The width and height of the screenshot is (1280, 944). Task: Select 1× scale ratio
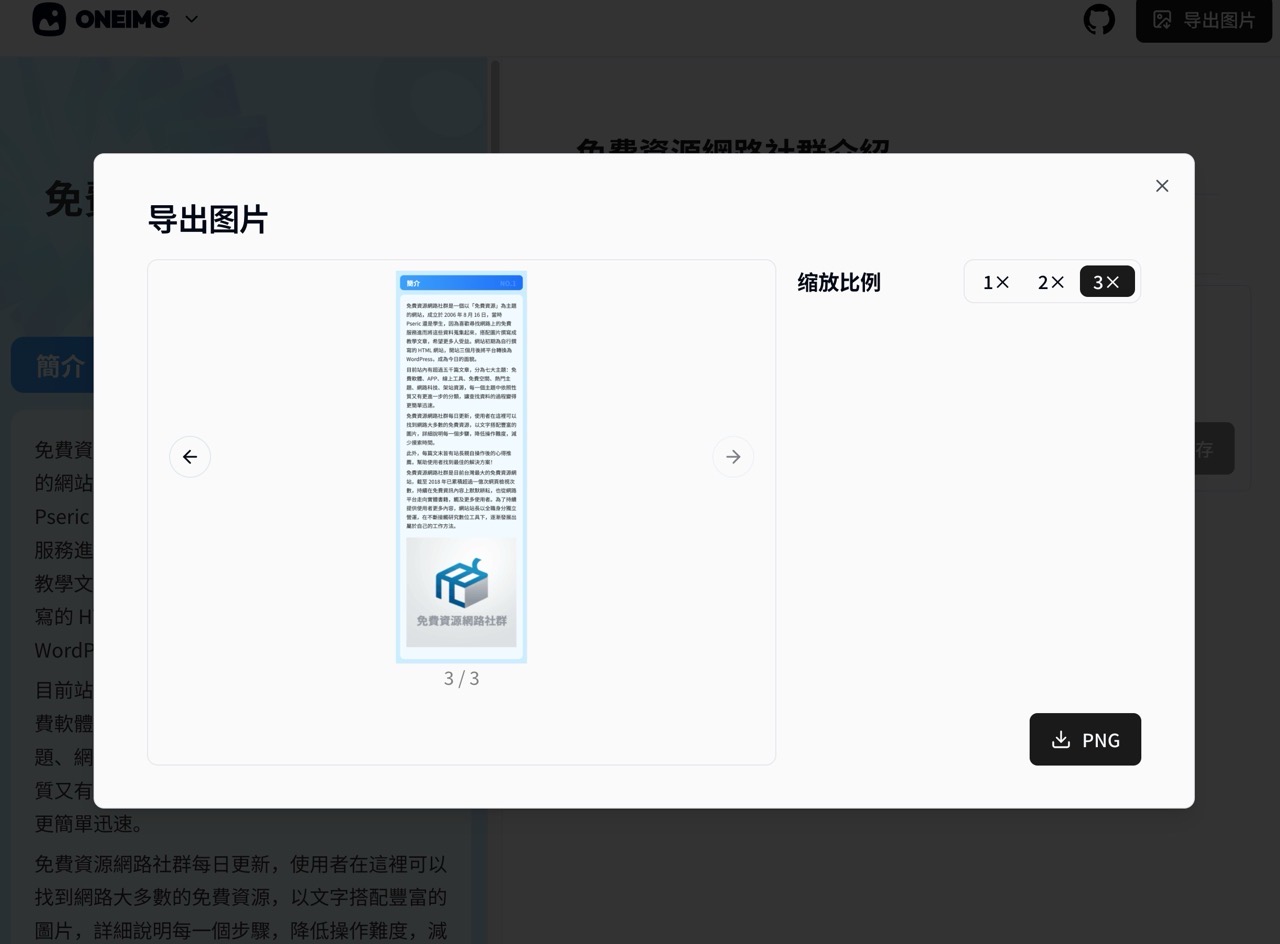[996, 282]
